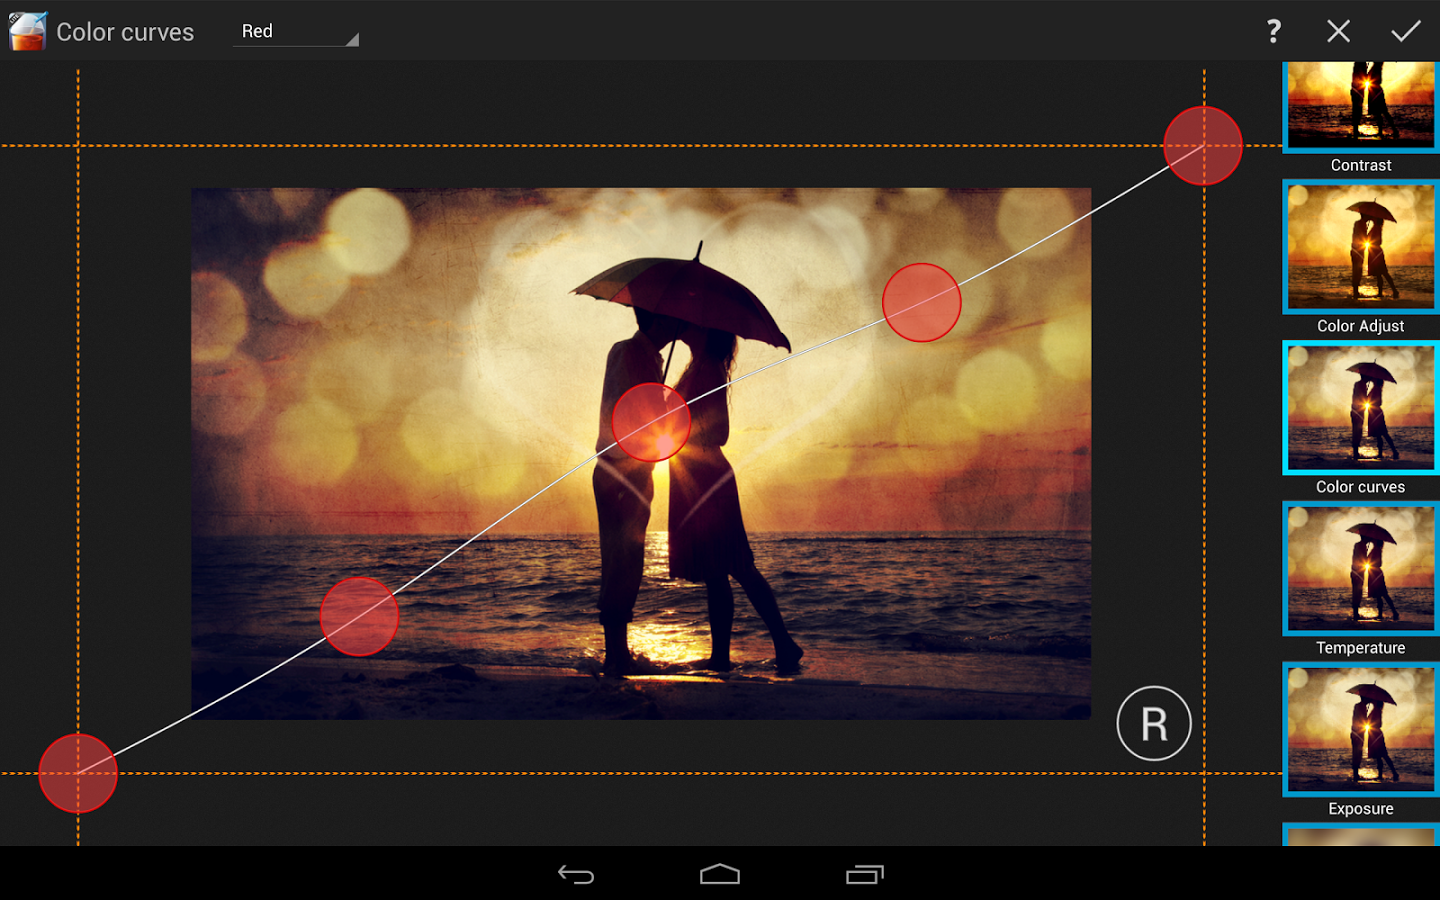Tap the Color curves title text
1440x900 pixels.
tap(125, 32)
